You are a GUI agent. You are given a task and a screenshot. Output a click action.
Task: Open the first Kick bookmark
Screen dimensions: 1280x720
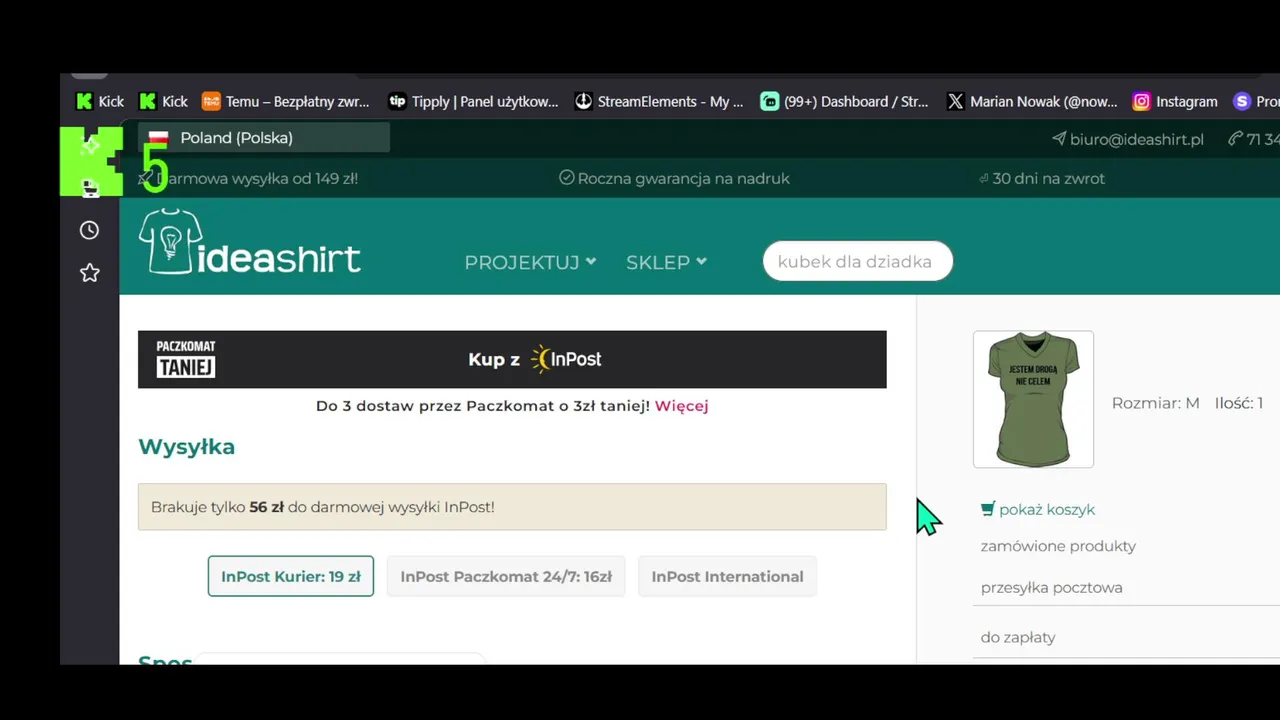100,101
